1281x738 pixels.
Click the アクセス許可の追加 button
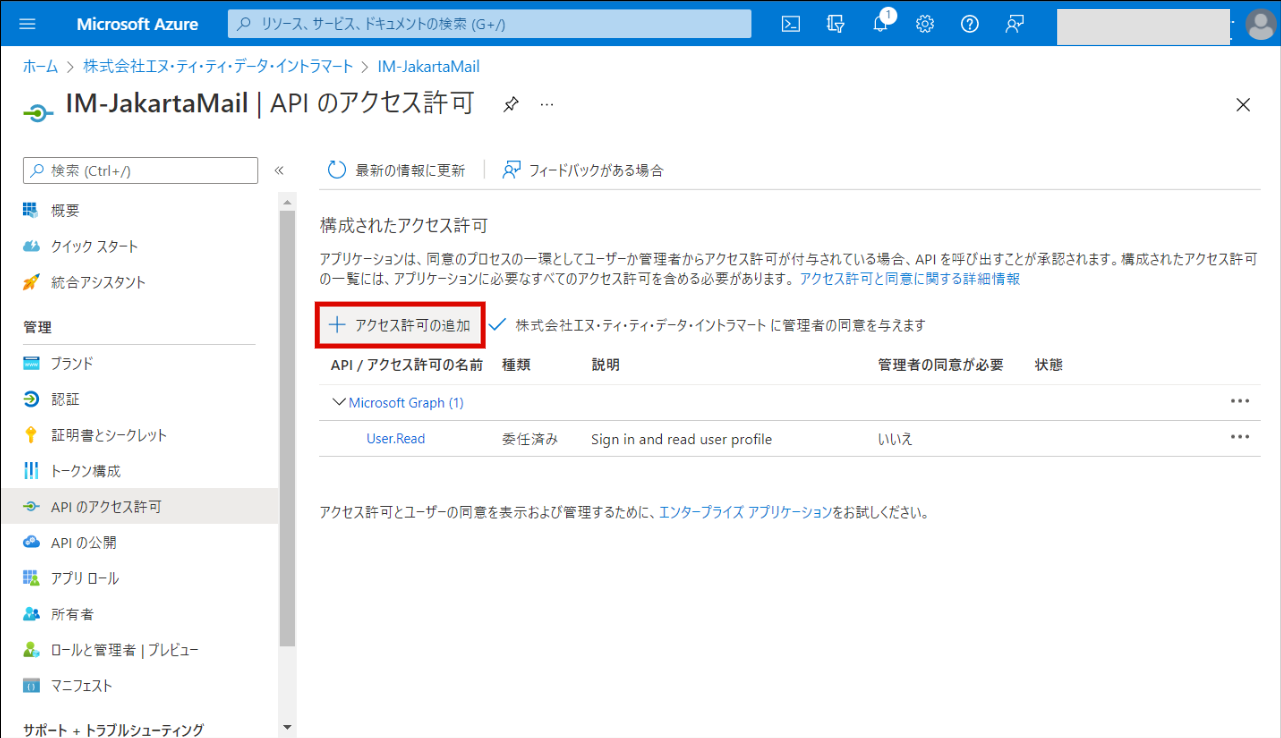tap(400, 325)
